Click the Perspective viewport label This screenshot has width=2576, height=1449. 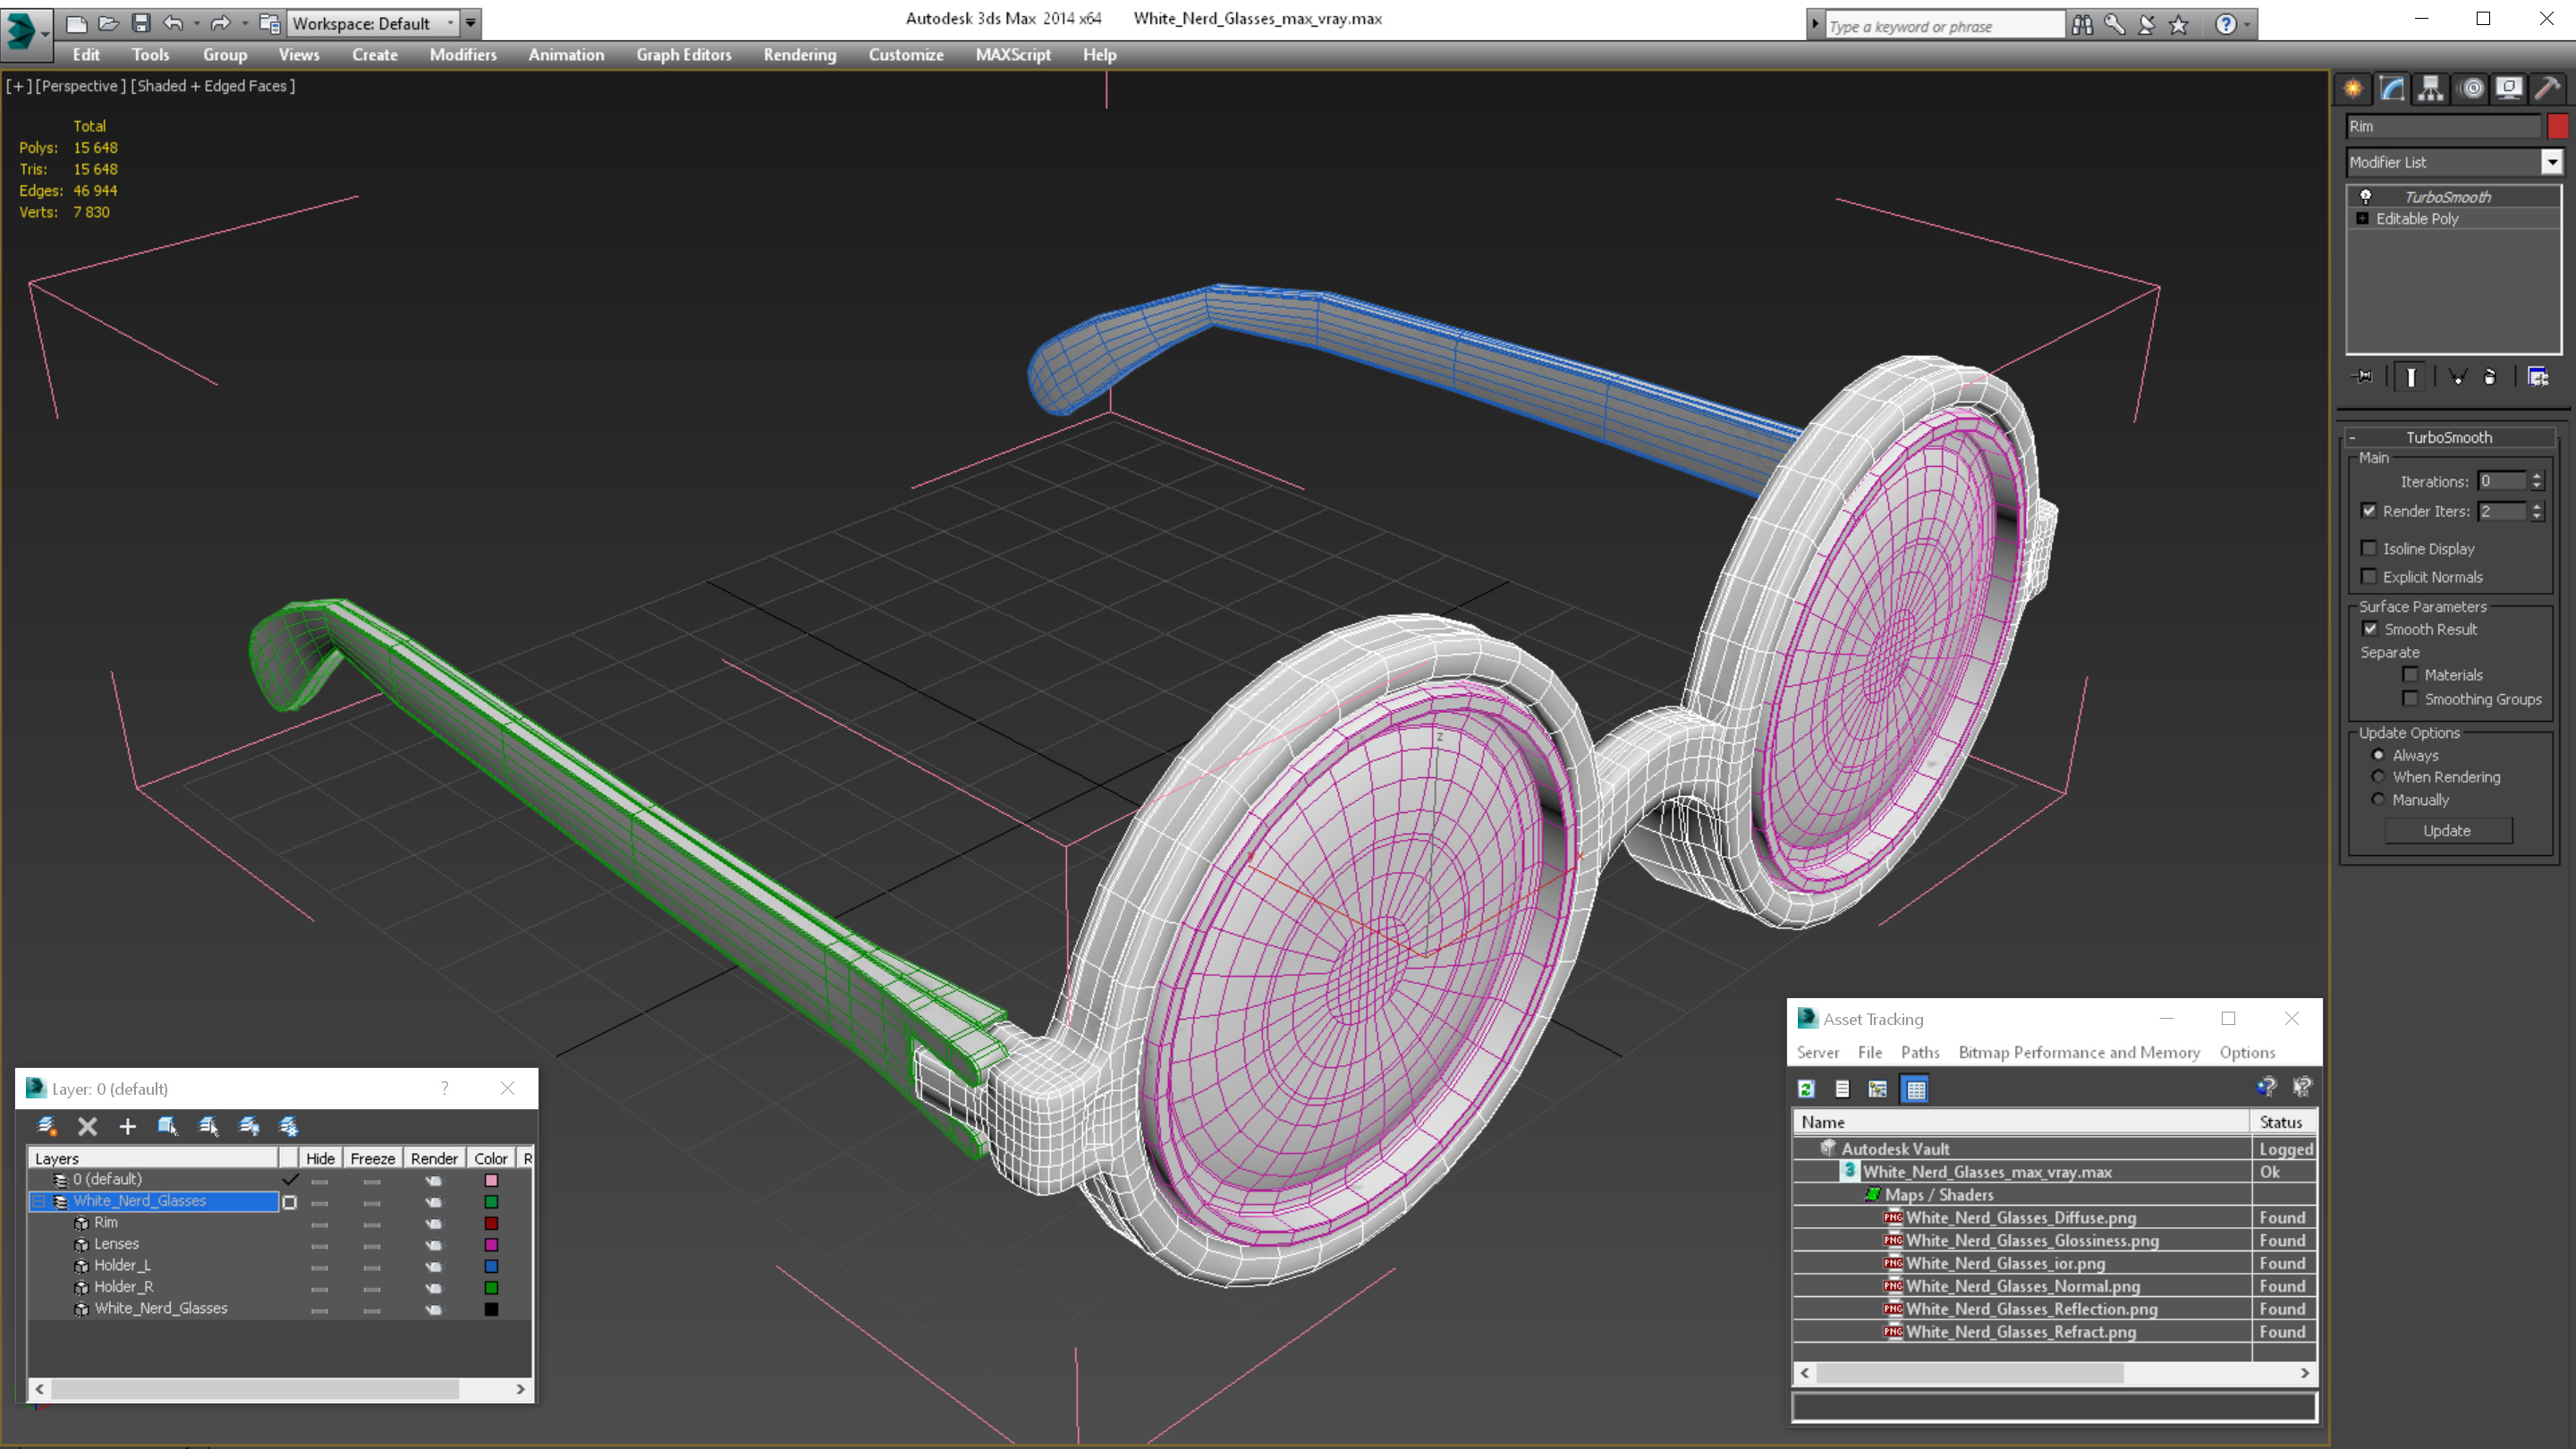click(x=81, y=86)
